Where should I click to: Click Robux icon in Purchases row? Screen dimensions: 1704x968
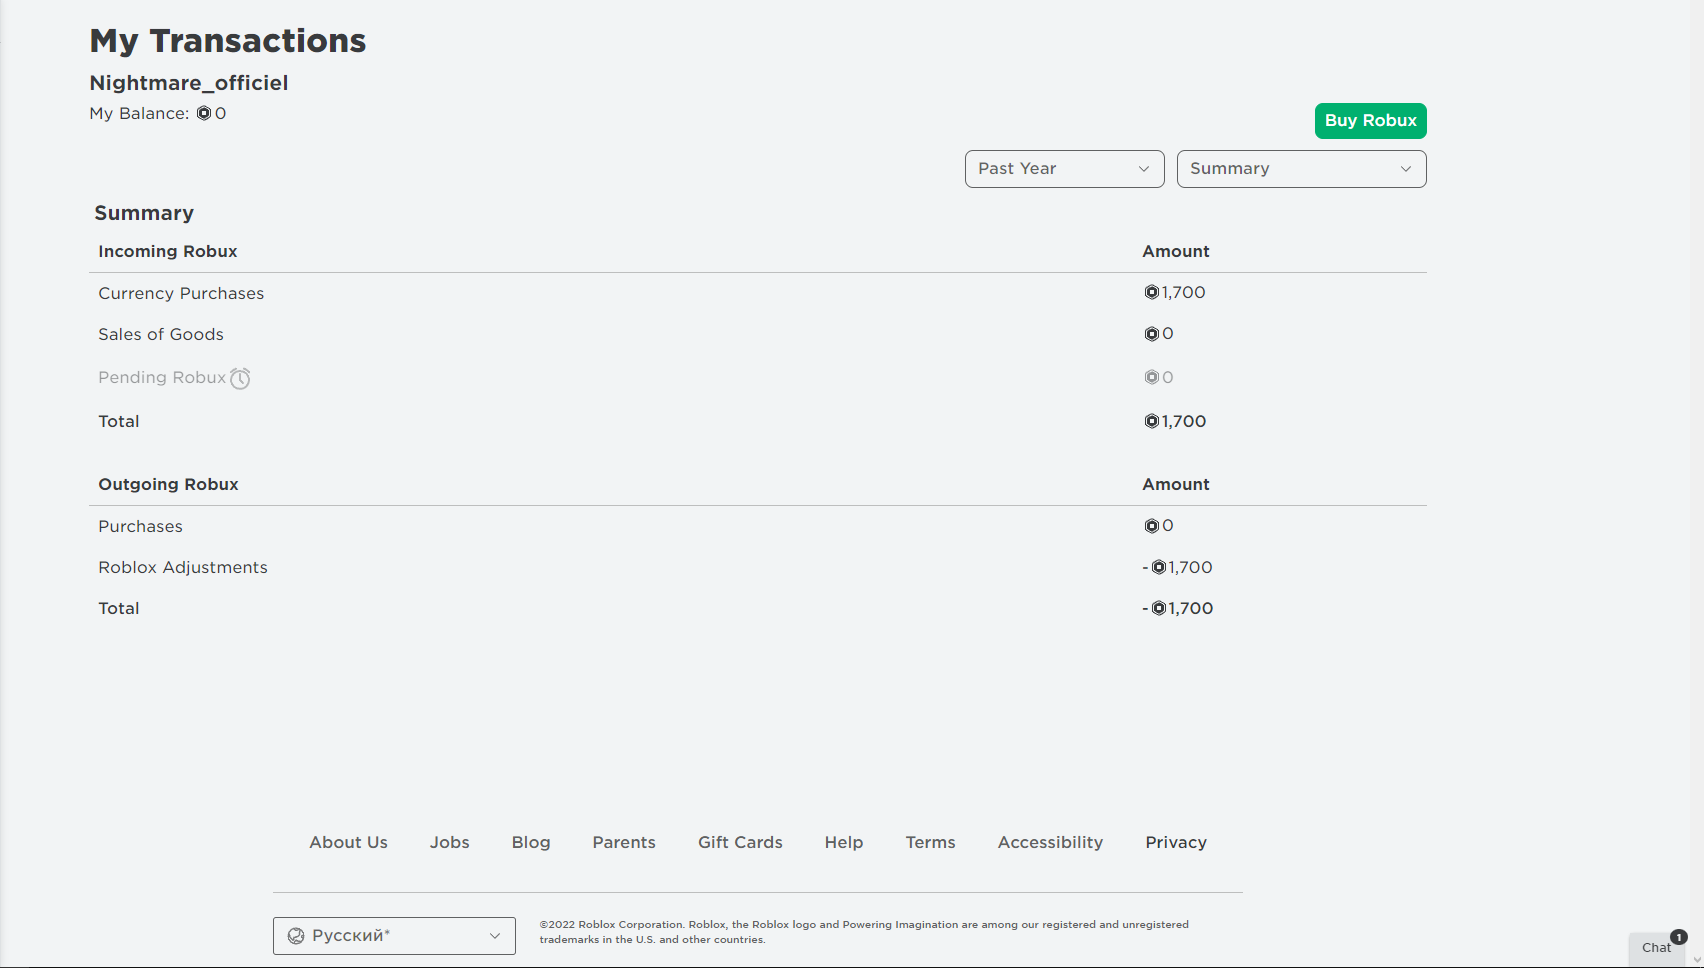[1151, 526]
